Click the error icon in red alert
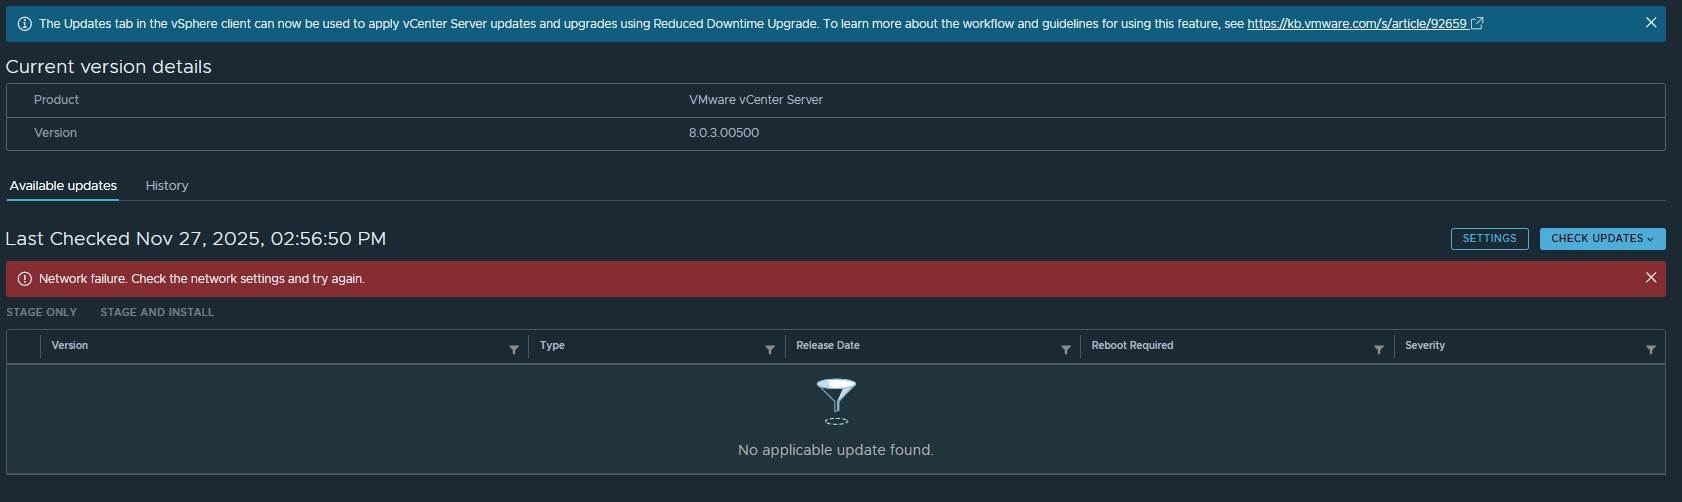This screenshot has height=502, width=1682. (x=25, y=279)
